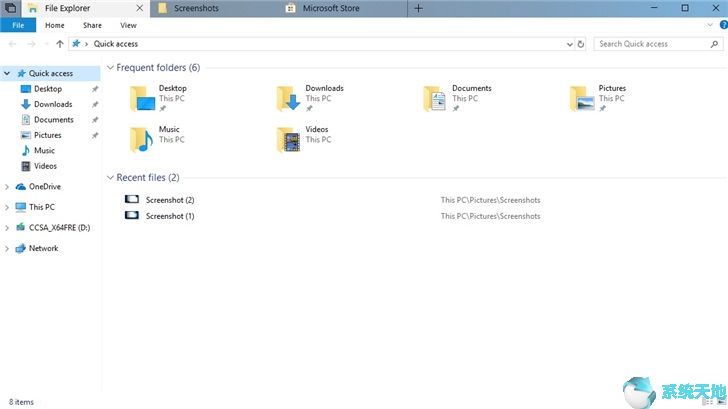The image size is (728, 409).
Task: Click the 8 items status text
Action: [21, 402]
